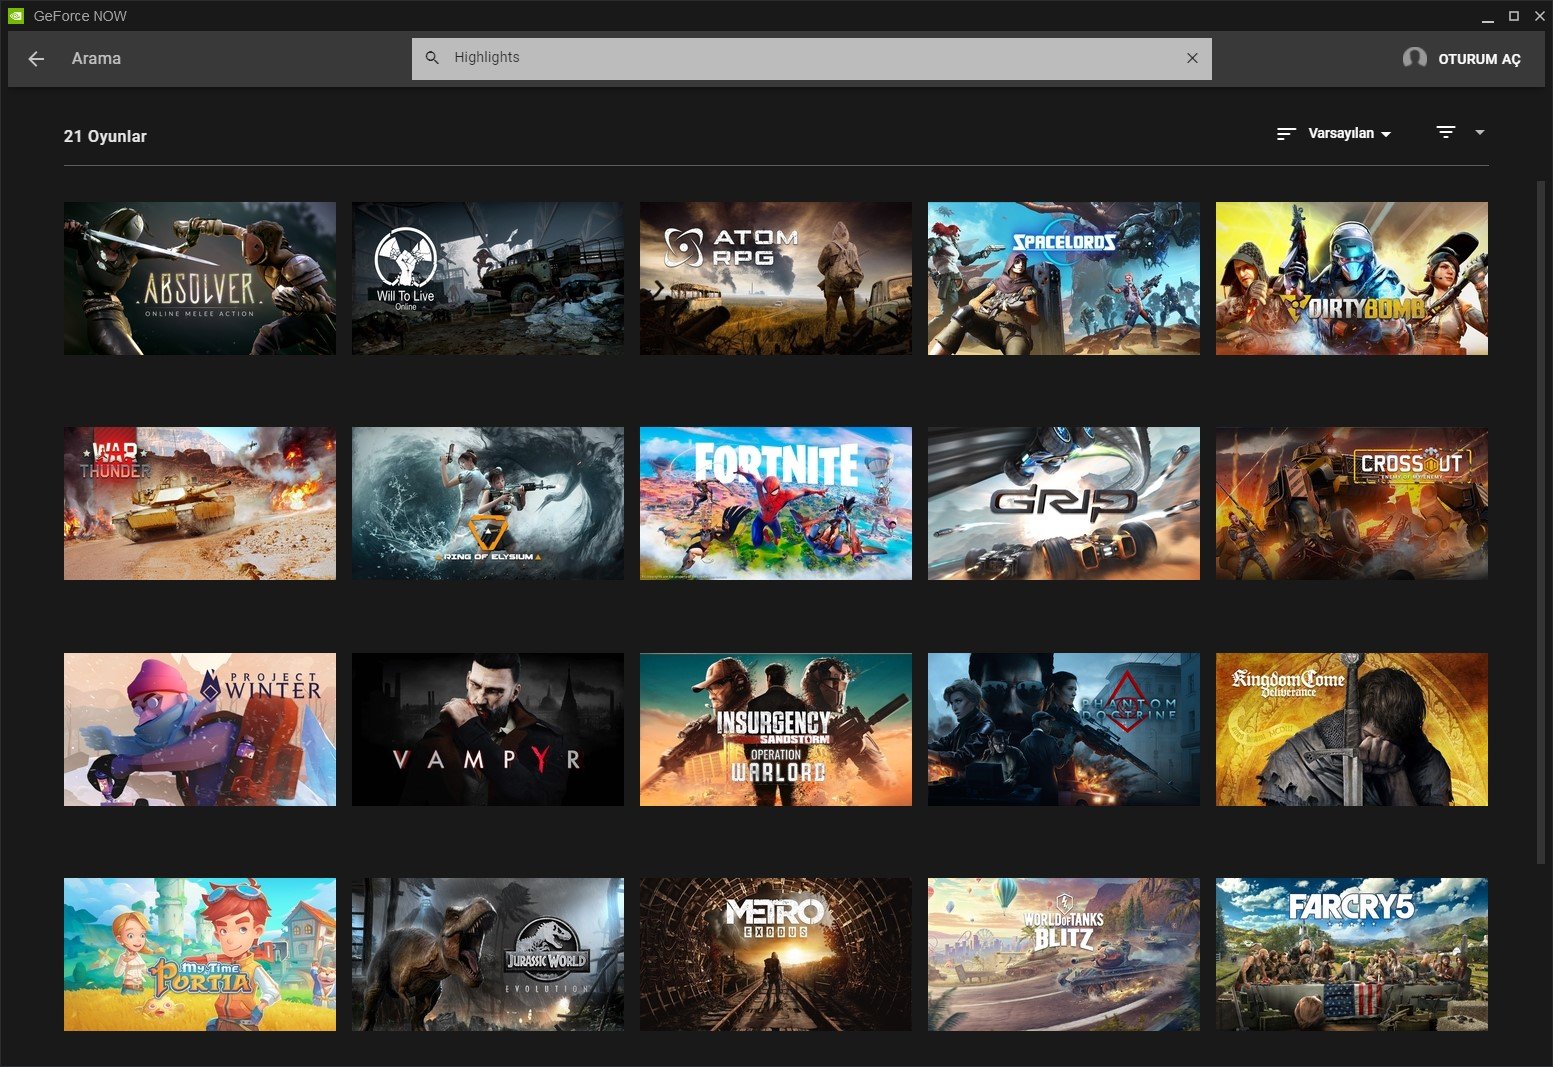Open the Far Cry 5 tile
This screenshot has height=1067, width=1553.
[x=1352, y=954]
